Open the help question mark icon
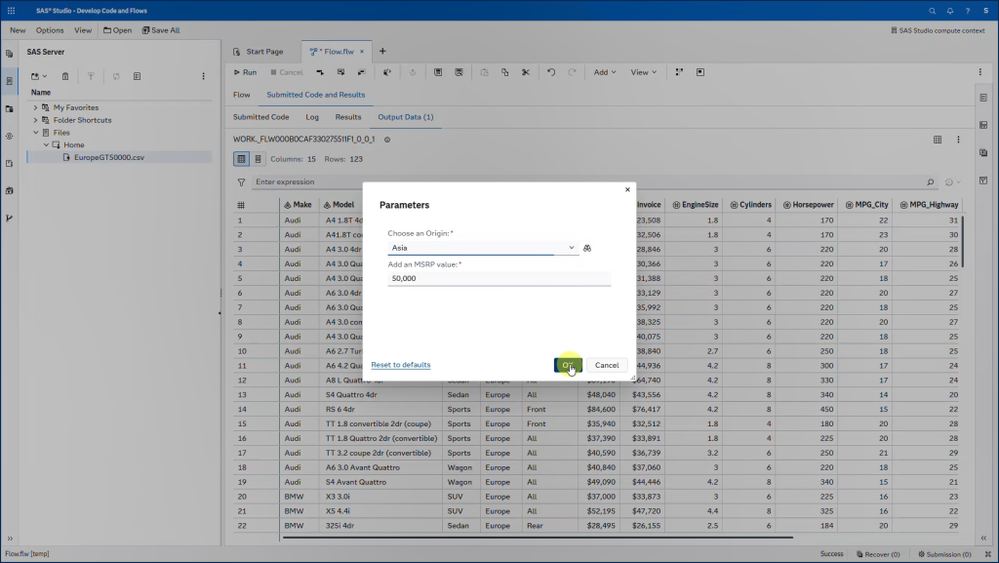Screen dimensions: 999x563 [x=967, y=11]
